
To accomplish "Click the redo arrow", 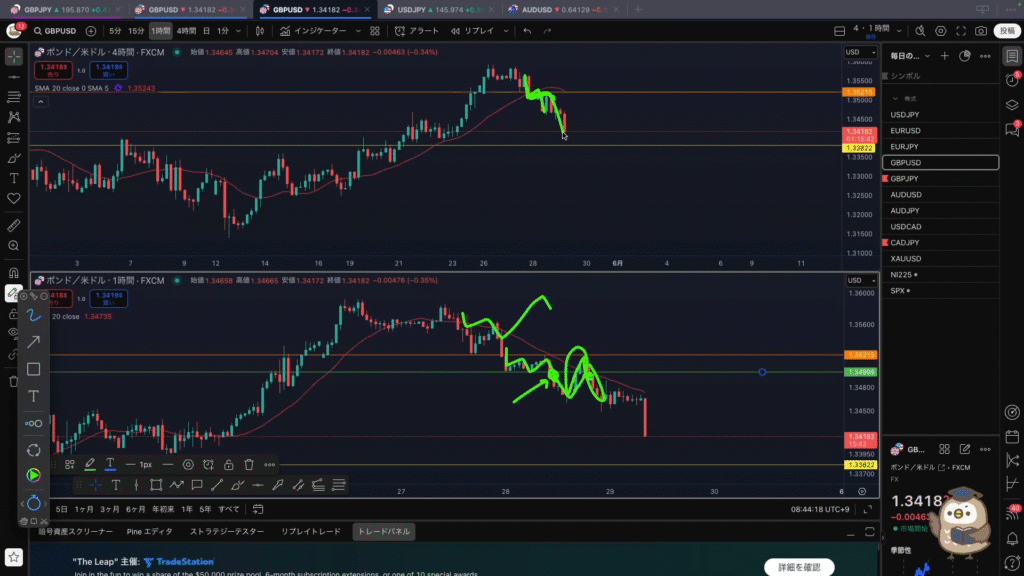I will [x=547, y=31].
